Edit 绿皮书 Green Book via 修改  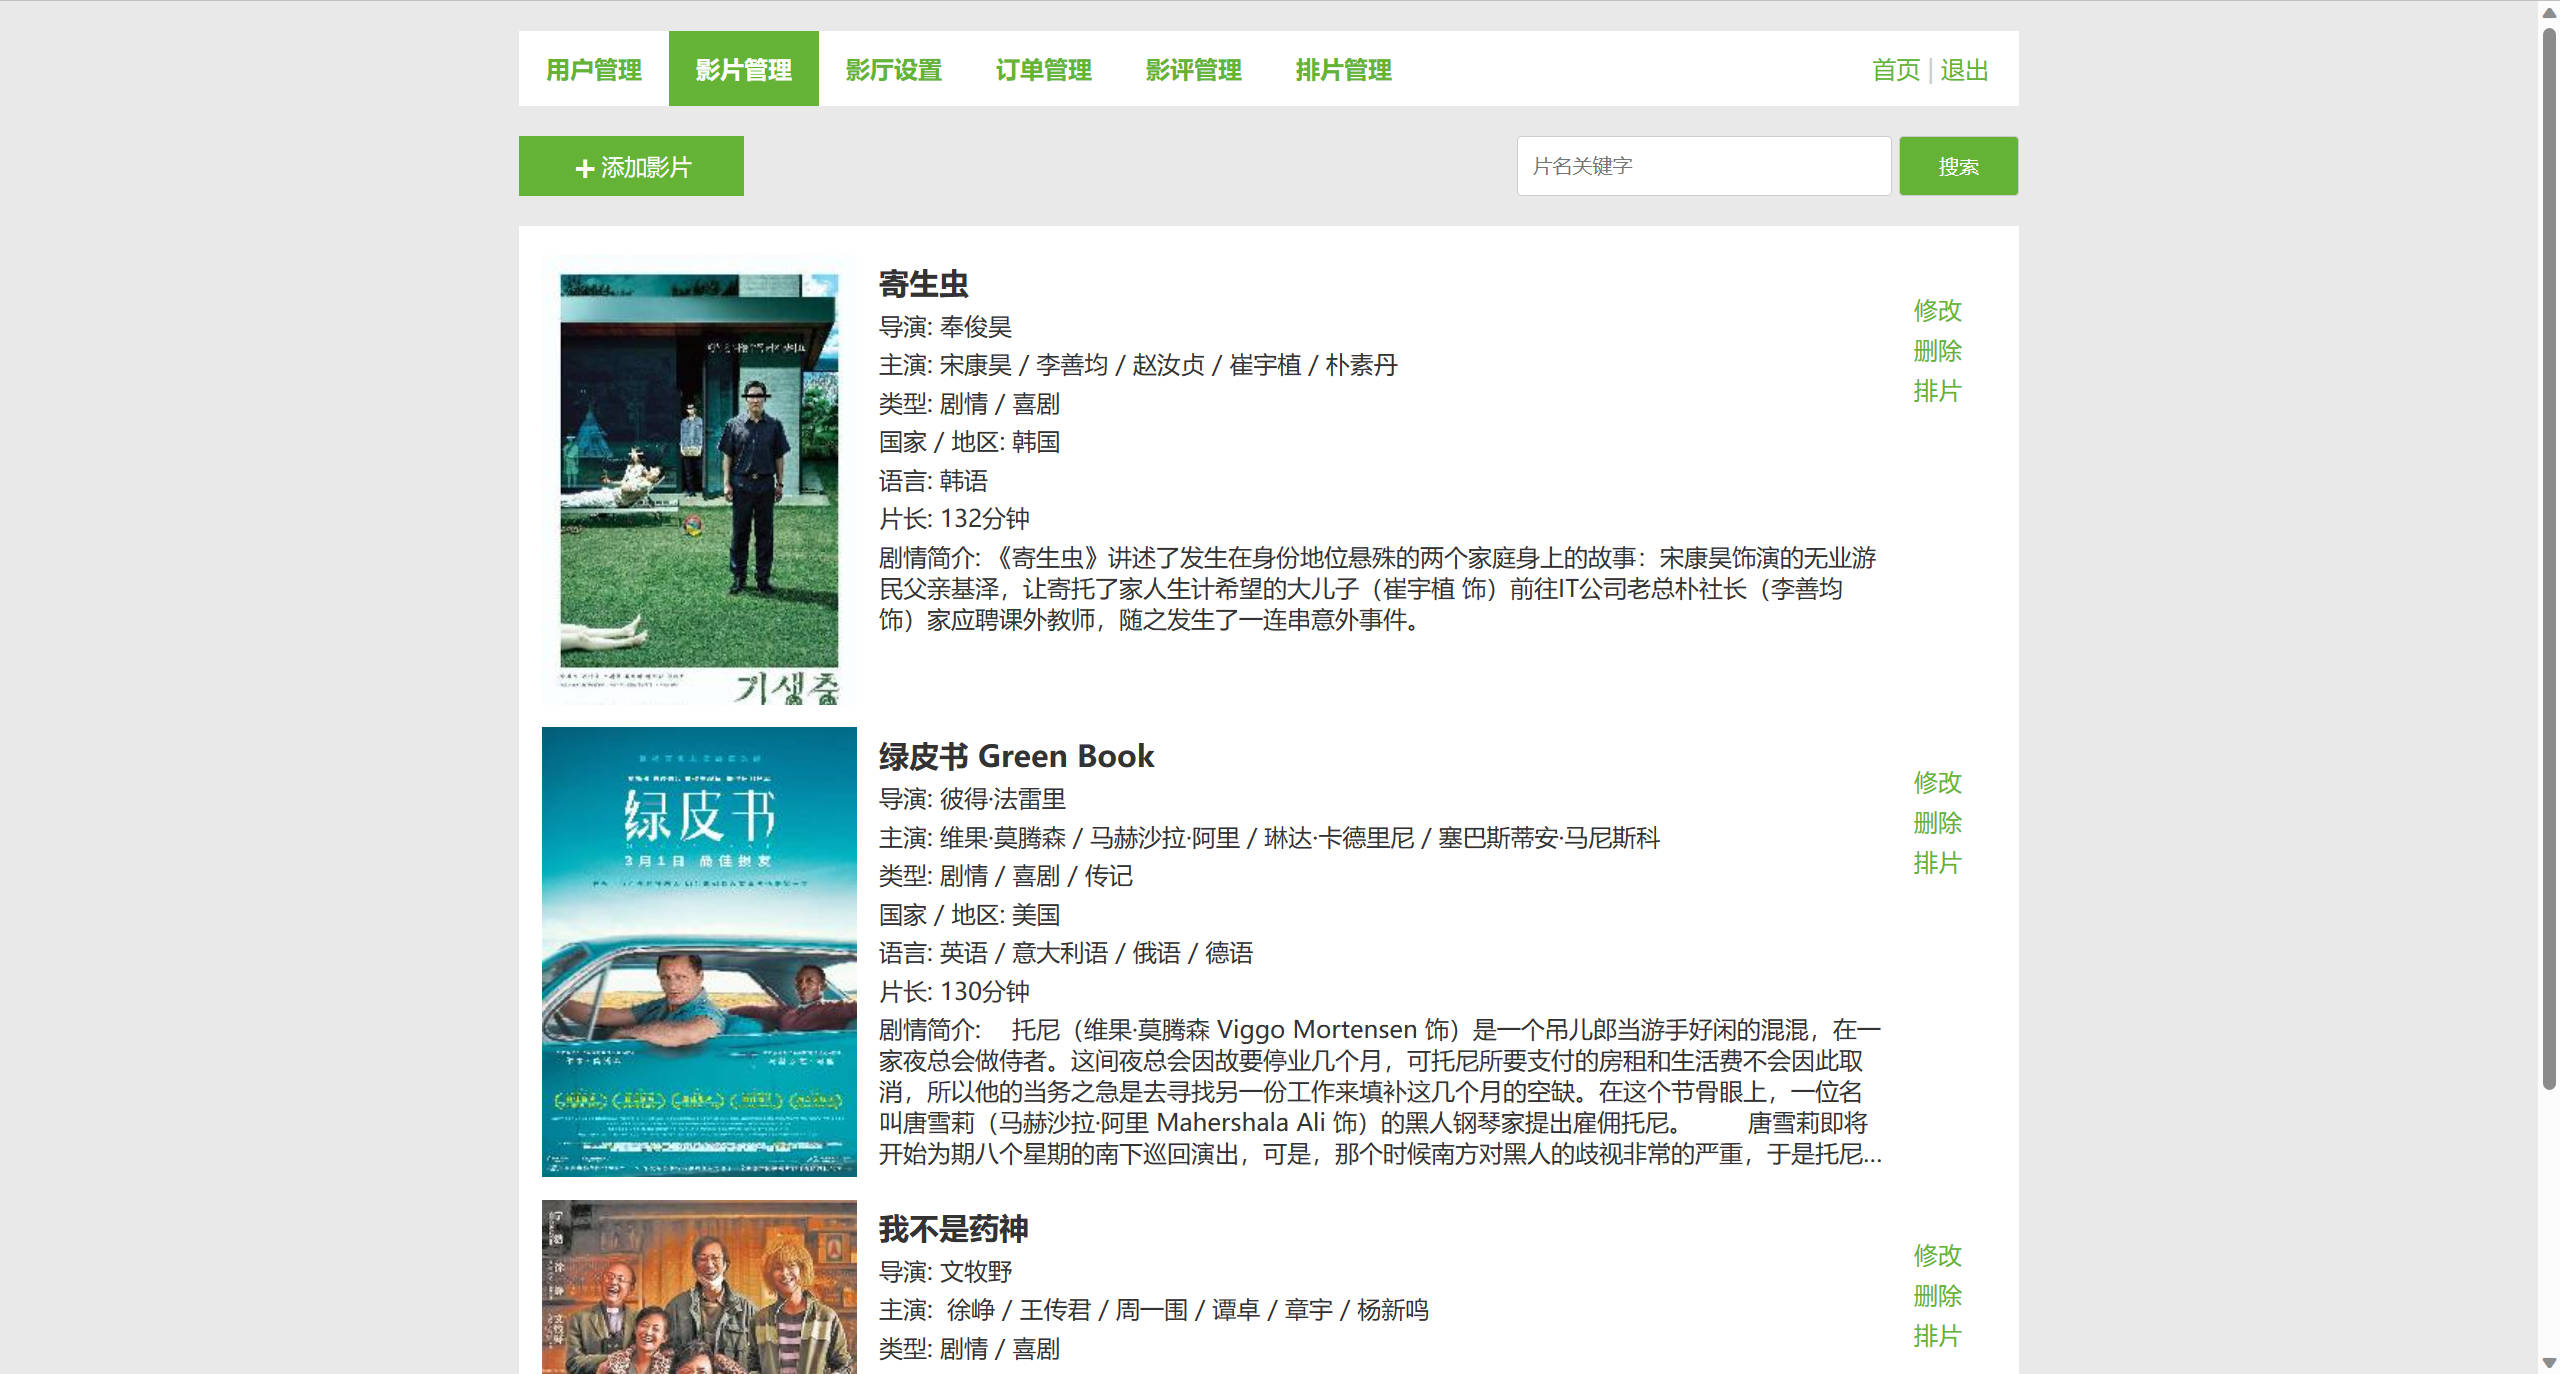[1937, 784]
